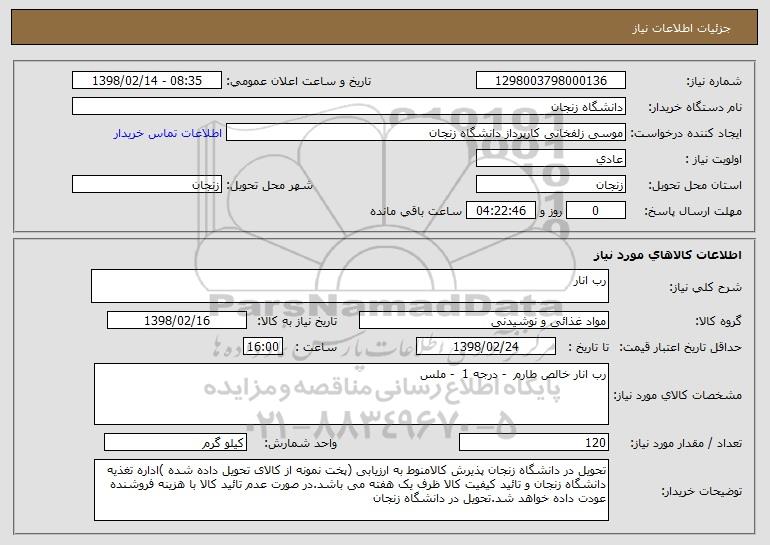Click the label ایجاد کننده درخواست
Viewport: 770px width, 545px height.
(686, 133)
